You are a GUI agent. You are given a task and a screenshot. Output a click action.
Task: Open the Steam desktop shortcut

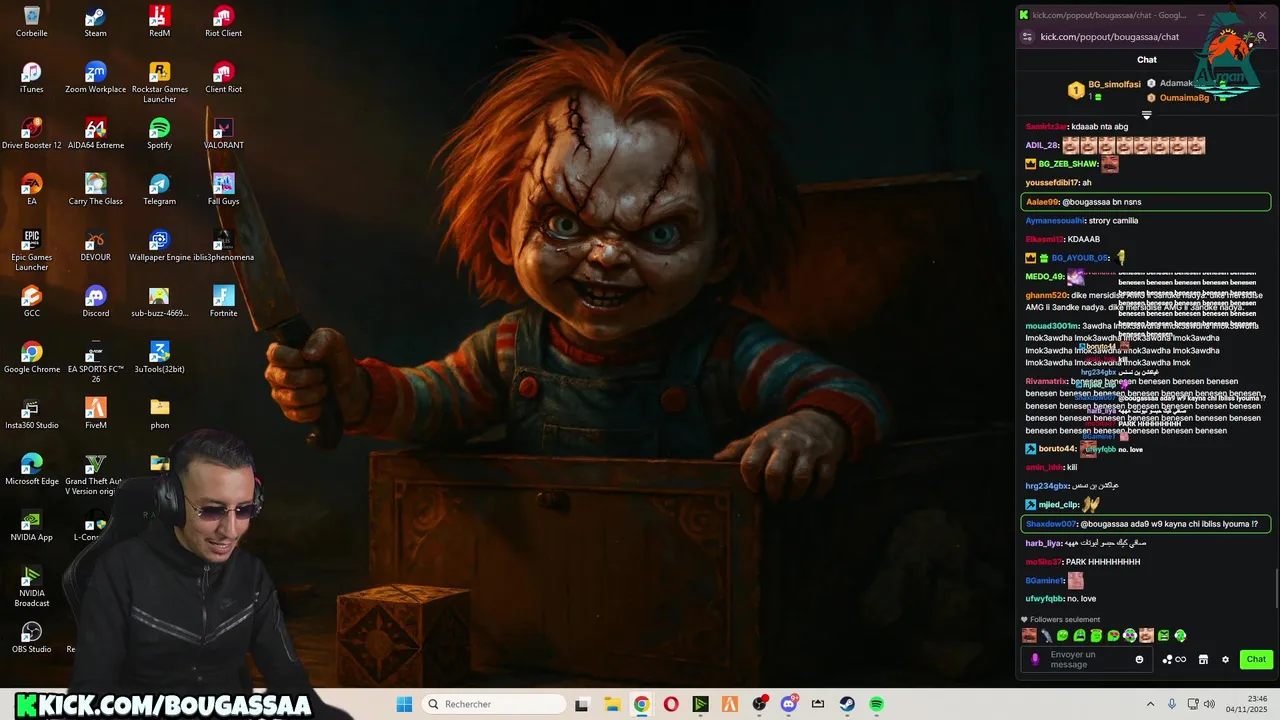[x=95, y=21]
